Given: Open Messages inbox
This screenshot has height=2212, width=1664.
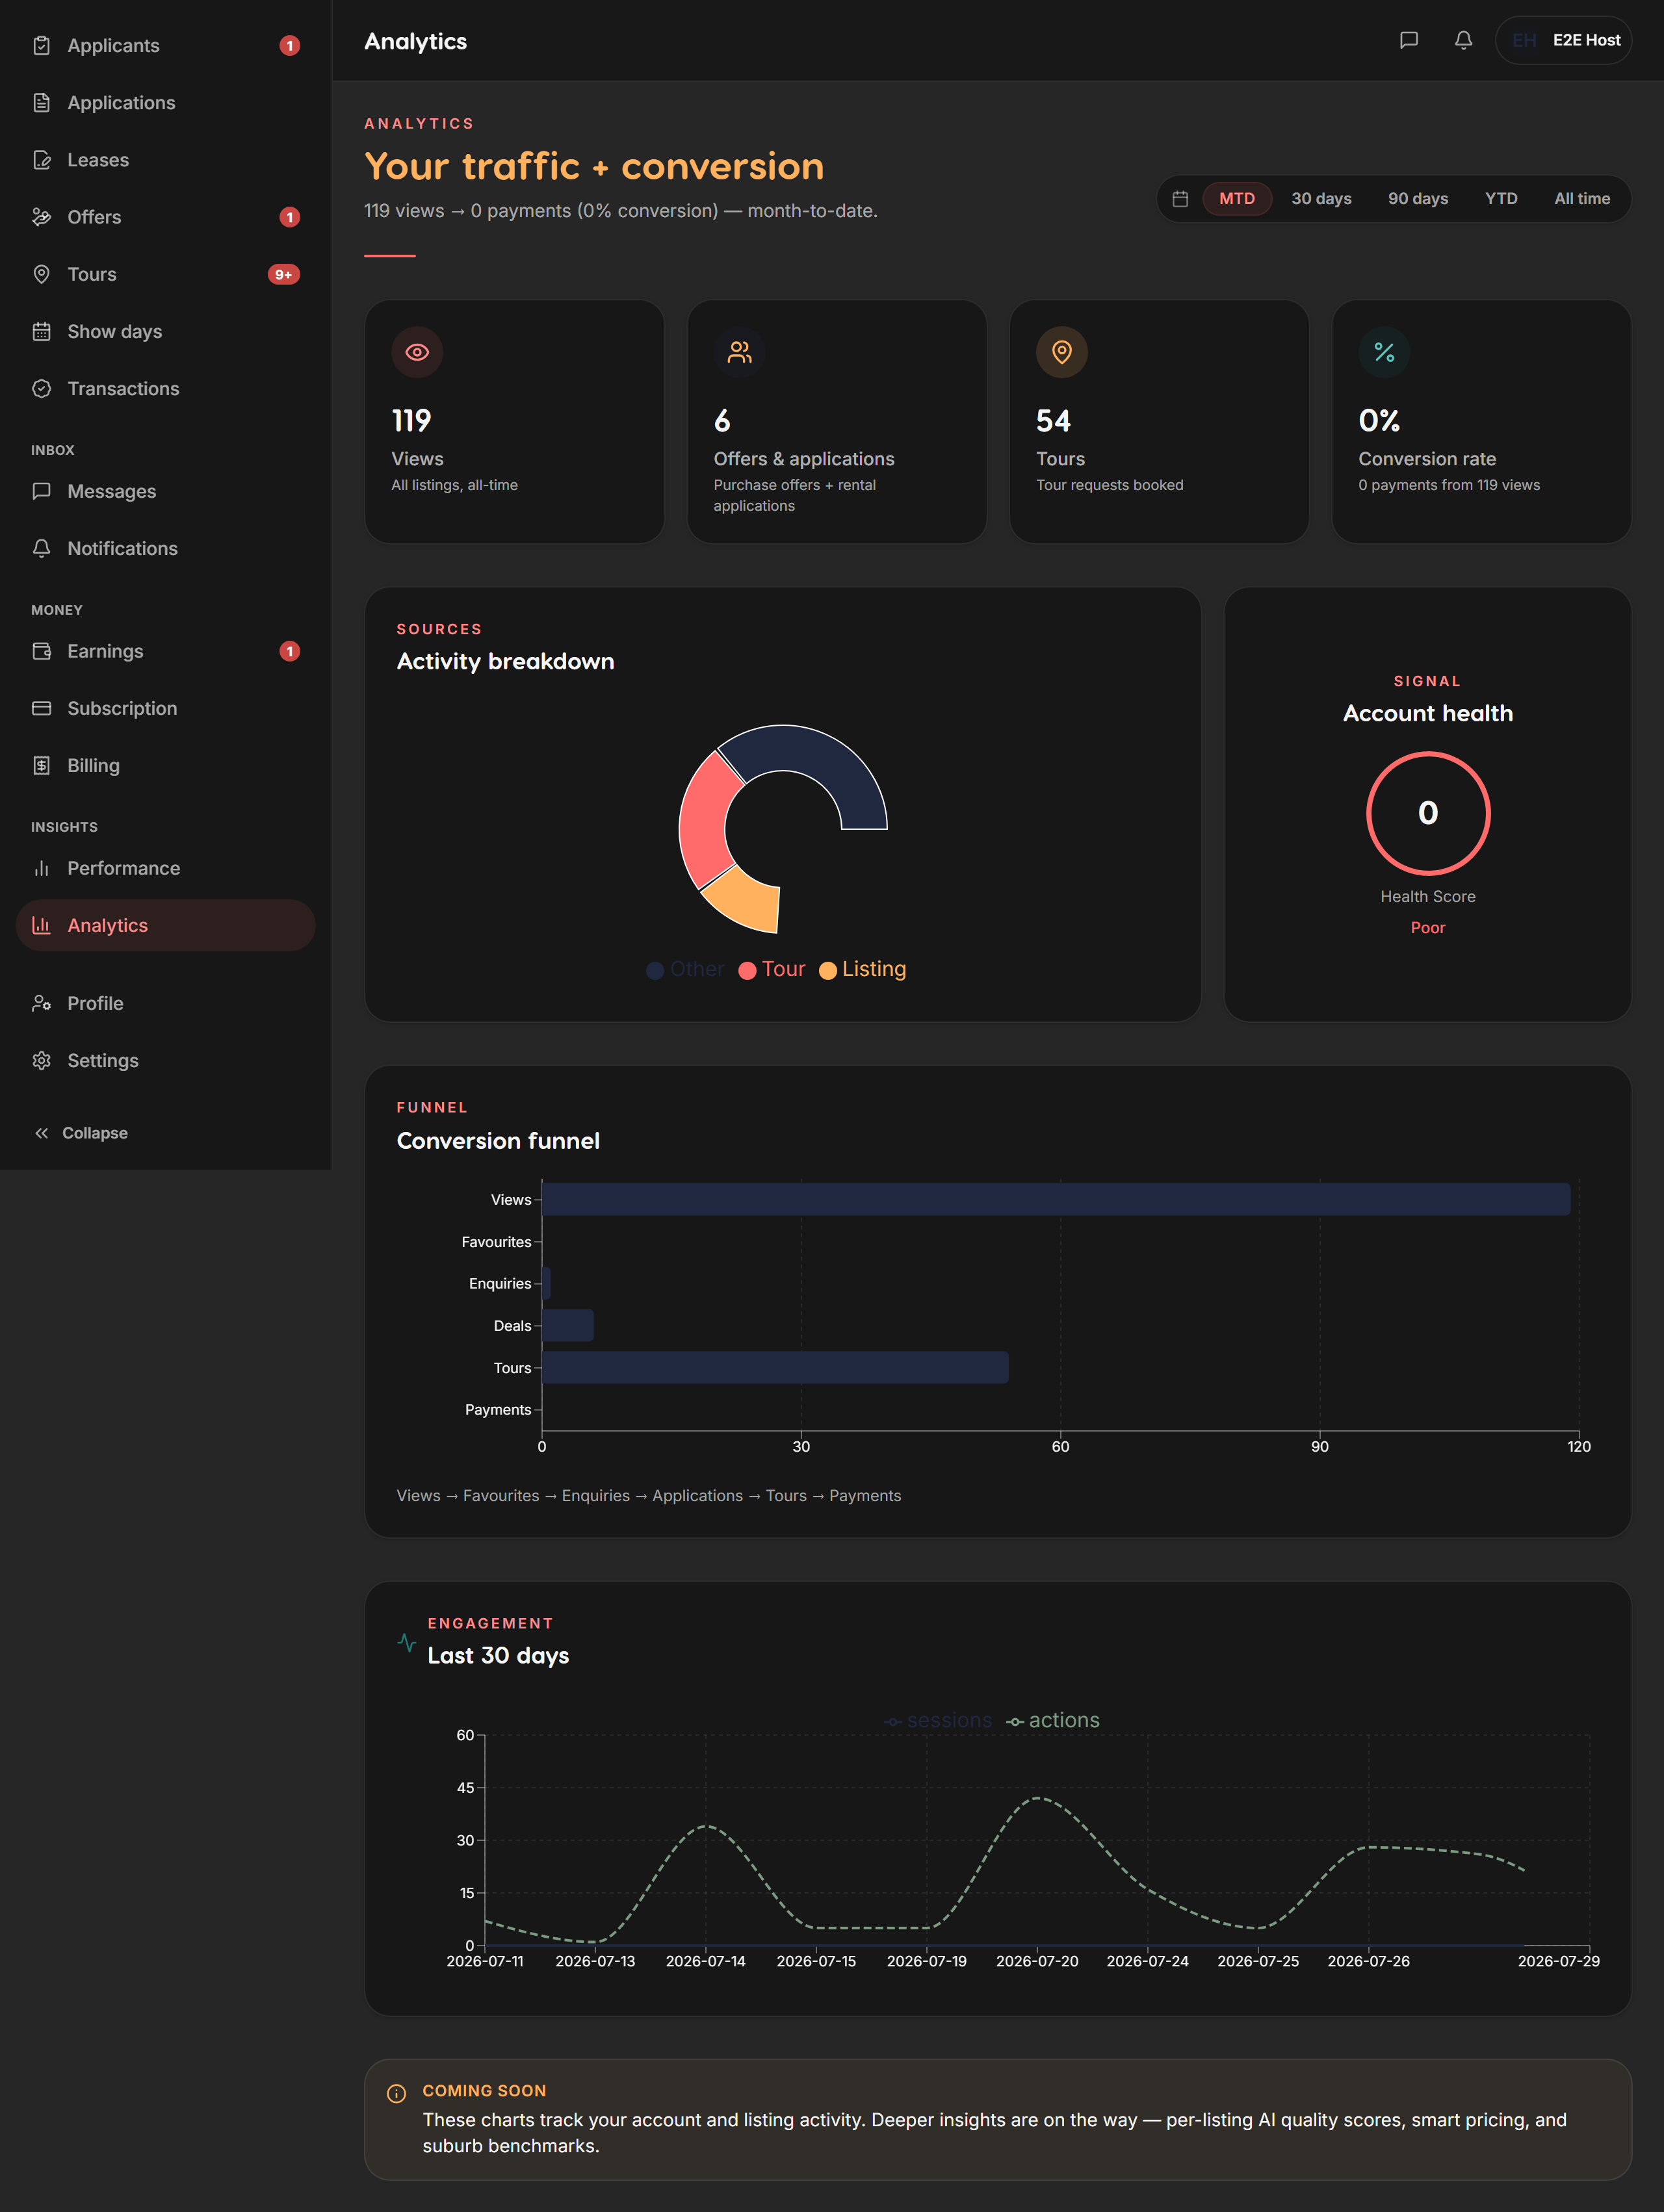Looking at the screenshot, I should pos(165,491).
